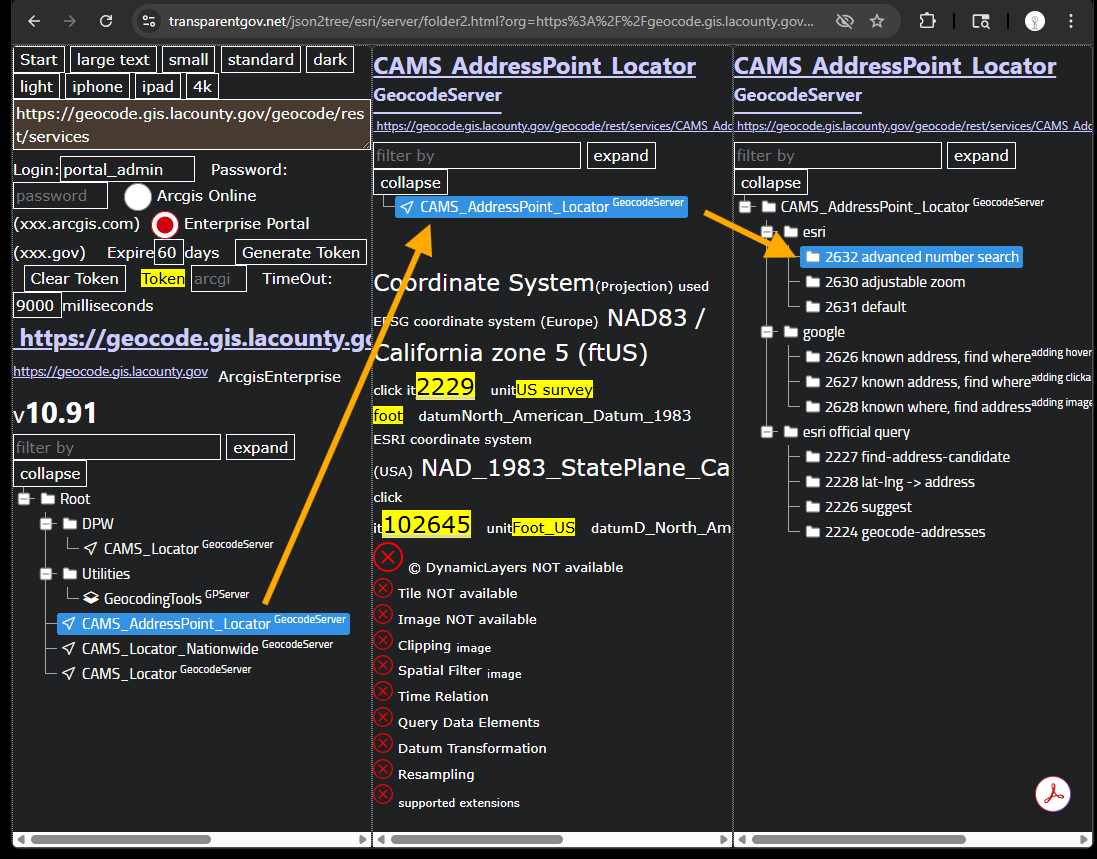Go back using browser back arrow
The width and height of the screenshot is (1097, 859).
34,21
